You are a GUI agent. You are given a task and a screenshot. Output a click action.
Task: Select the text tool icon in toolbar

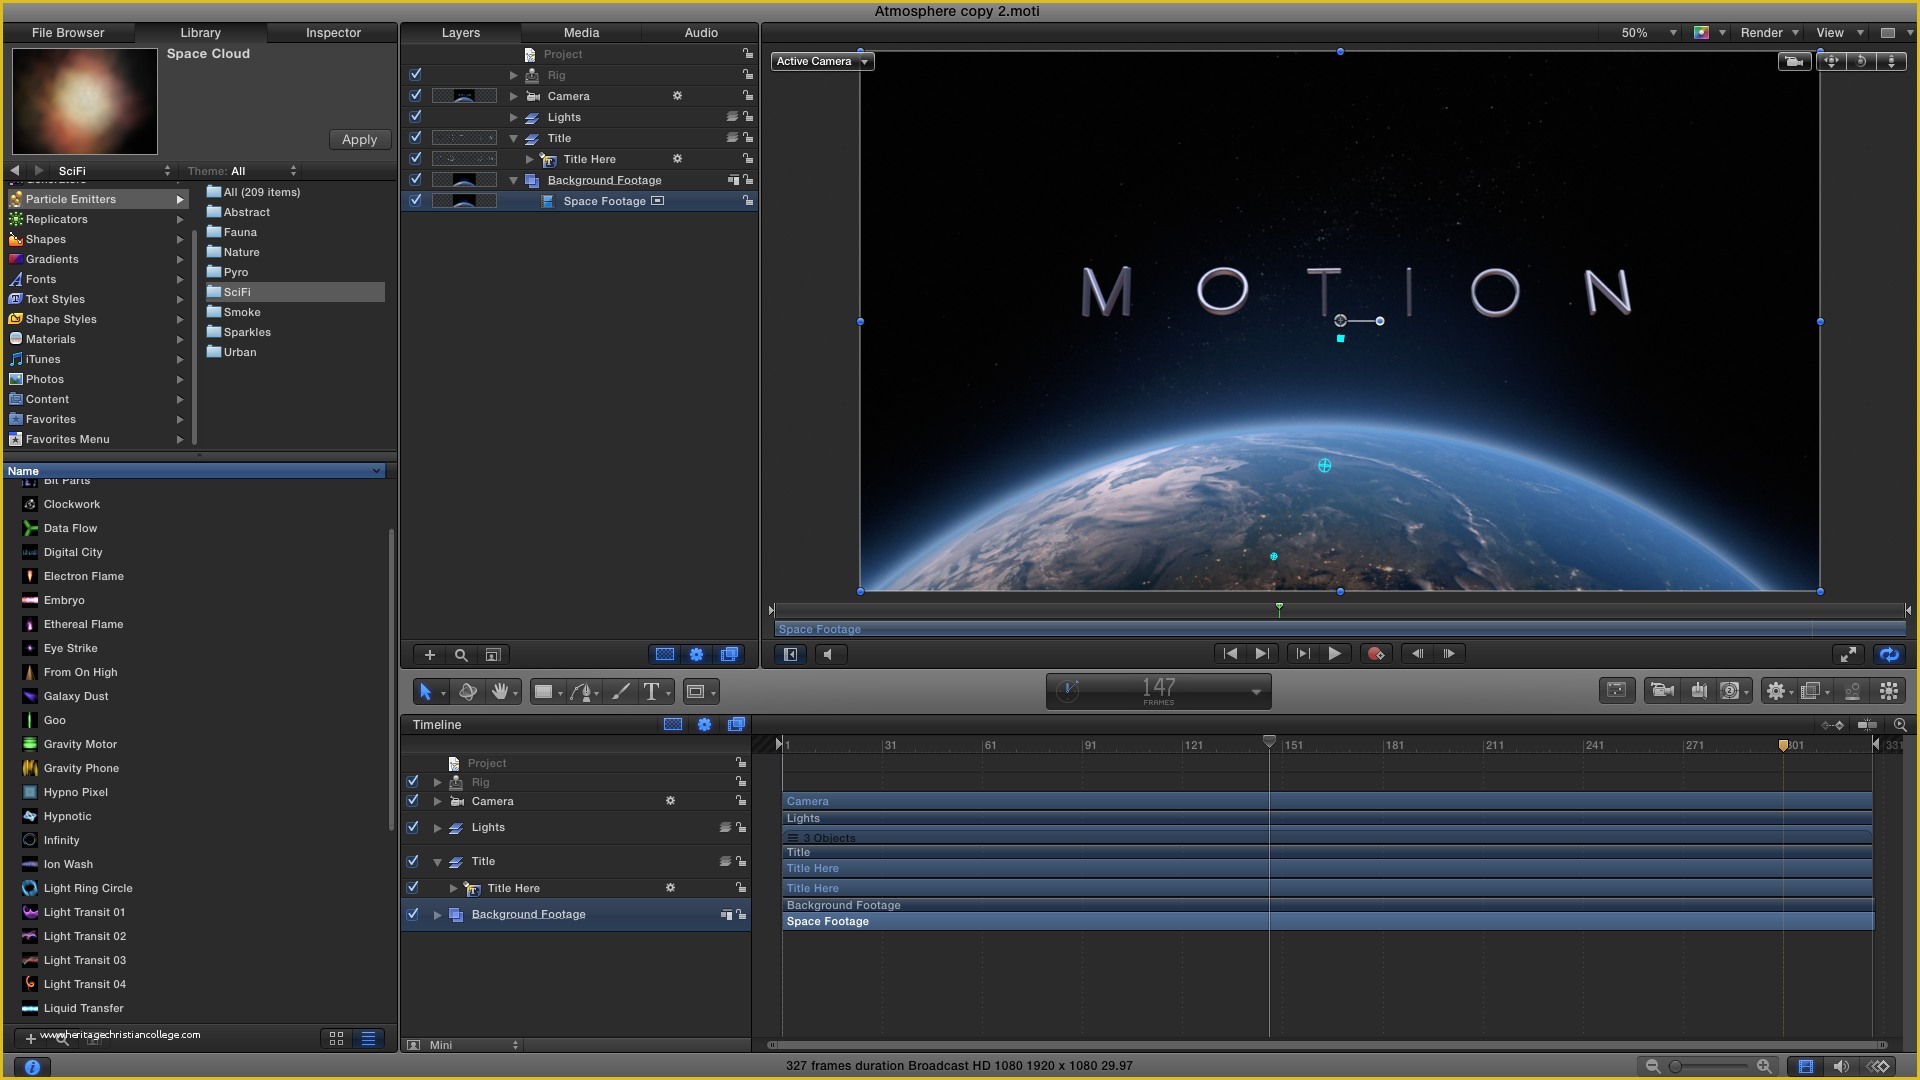[x=657, y=691]
